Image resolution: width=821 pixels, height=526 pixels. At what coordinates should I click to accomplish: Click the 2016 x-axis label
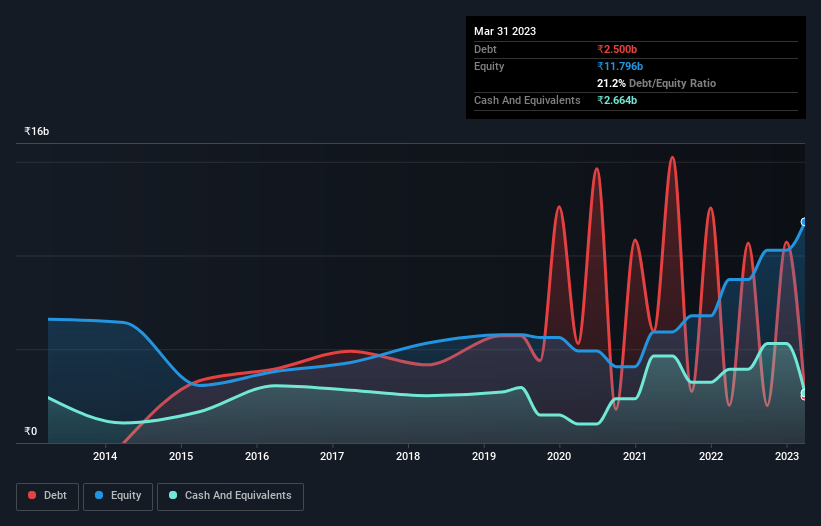tap(257, 456)
